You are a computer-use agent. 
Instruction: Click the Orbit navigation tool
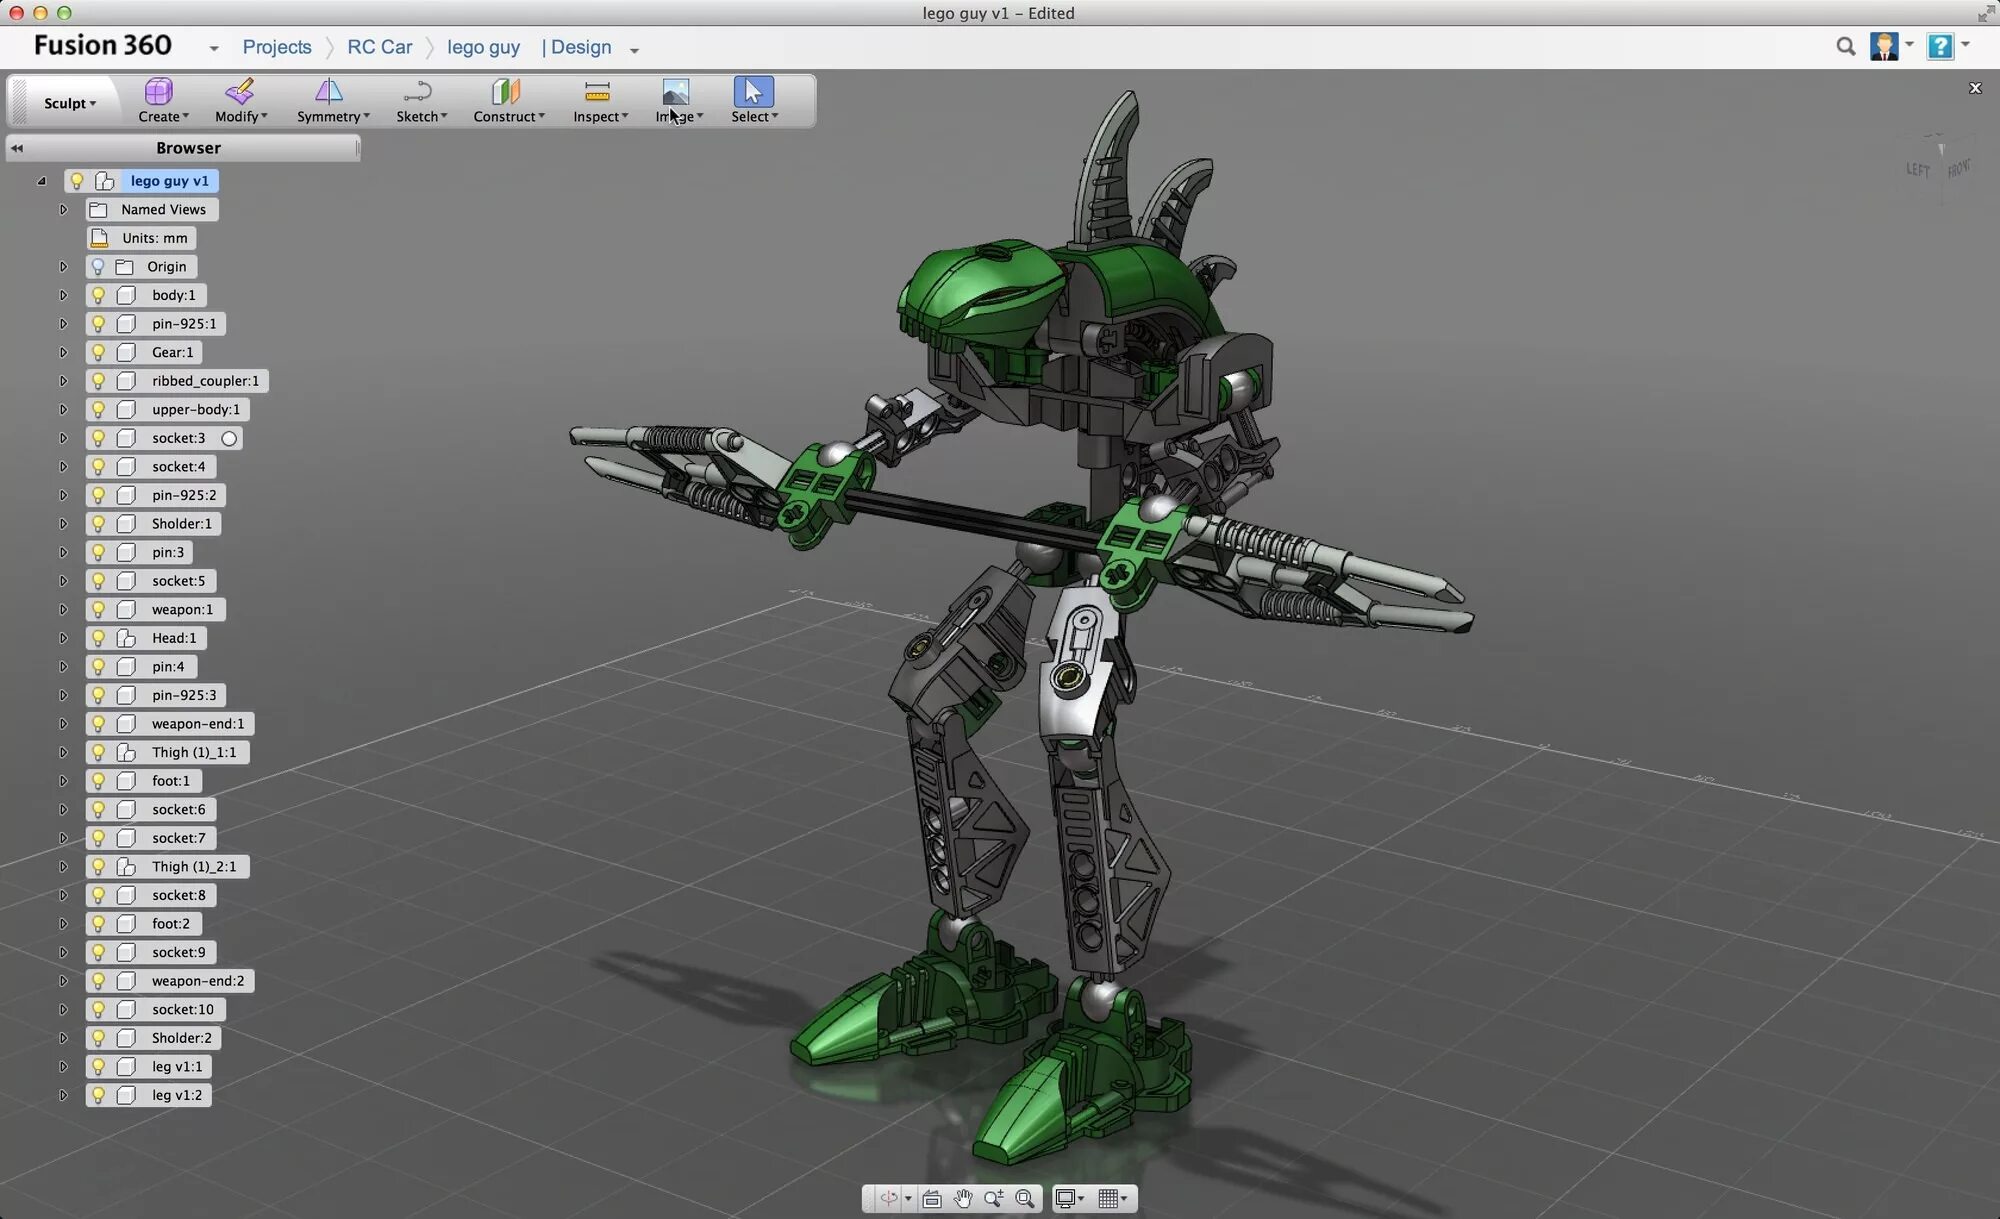point(889,1198)
